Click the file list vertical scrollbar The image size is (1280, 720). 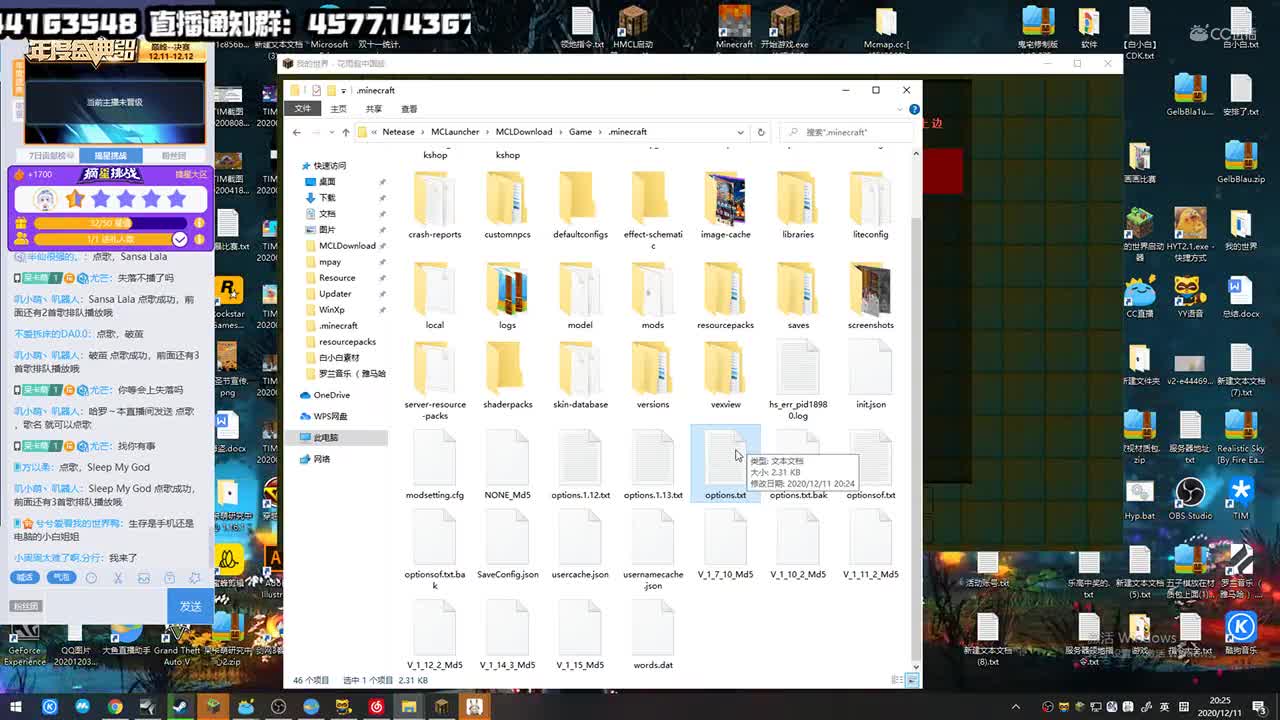click(915, 408)
